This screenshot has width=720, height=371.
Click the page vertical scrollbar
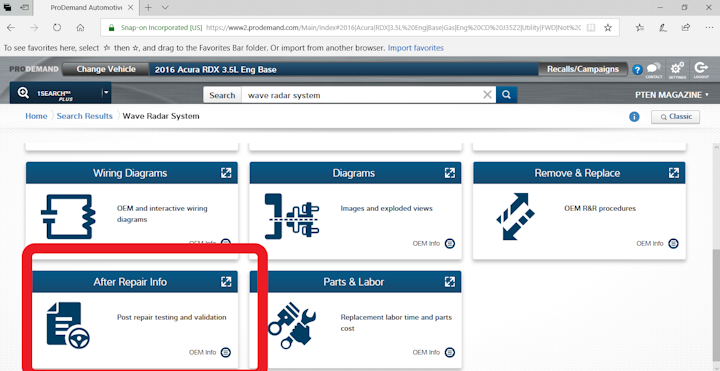coord(716,257)
